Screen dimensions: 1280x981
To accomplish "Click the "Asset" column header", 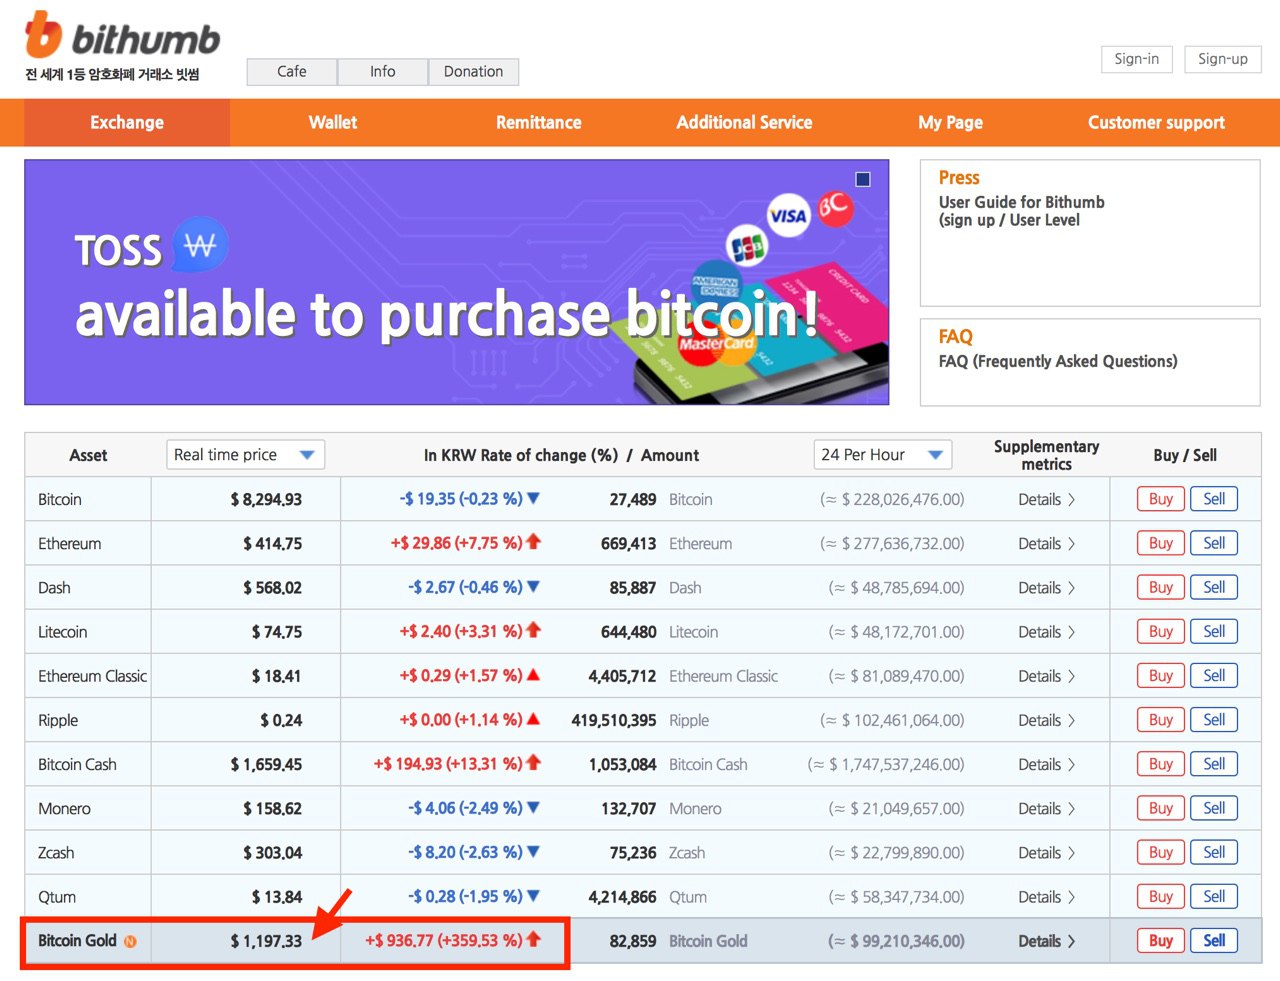I will pos(88,455).
